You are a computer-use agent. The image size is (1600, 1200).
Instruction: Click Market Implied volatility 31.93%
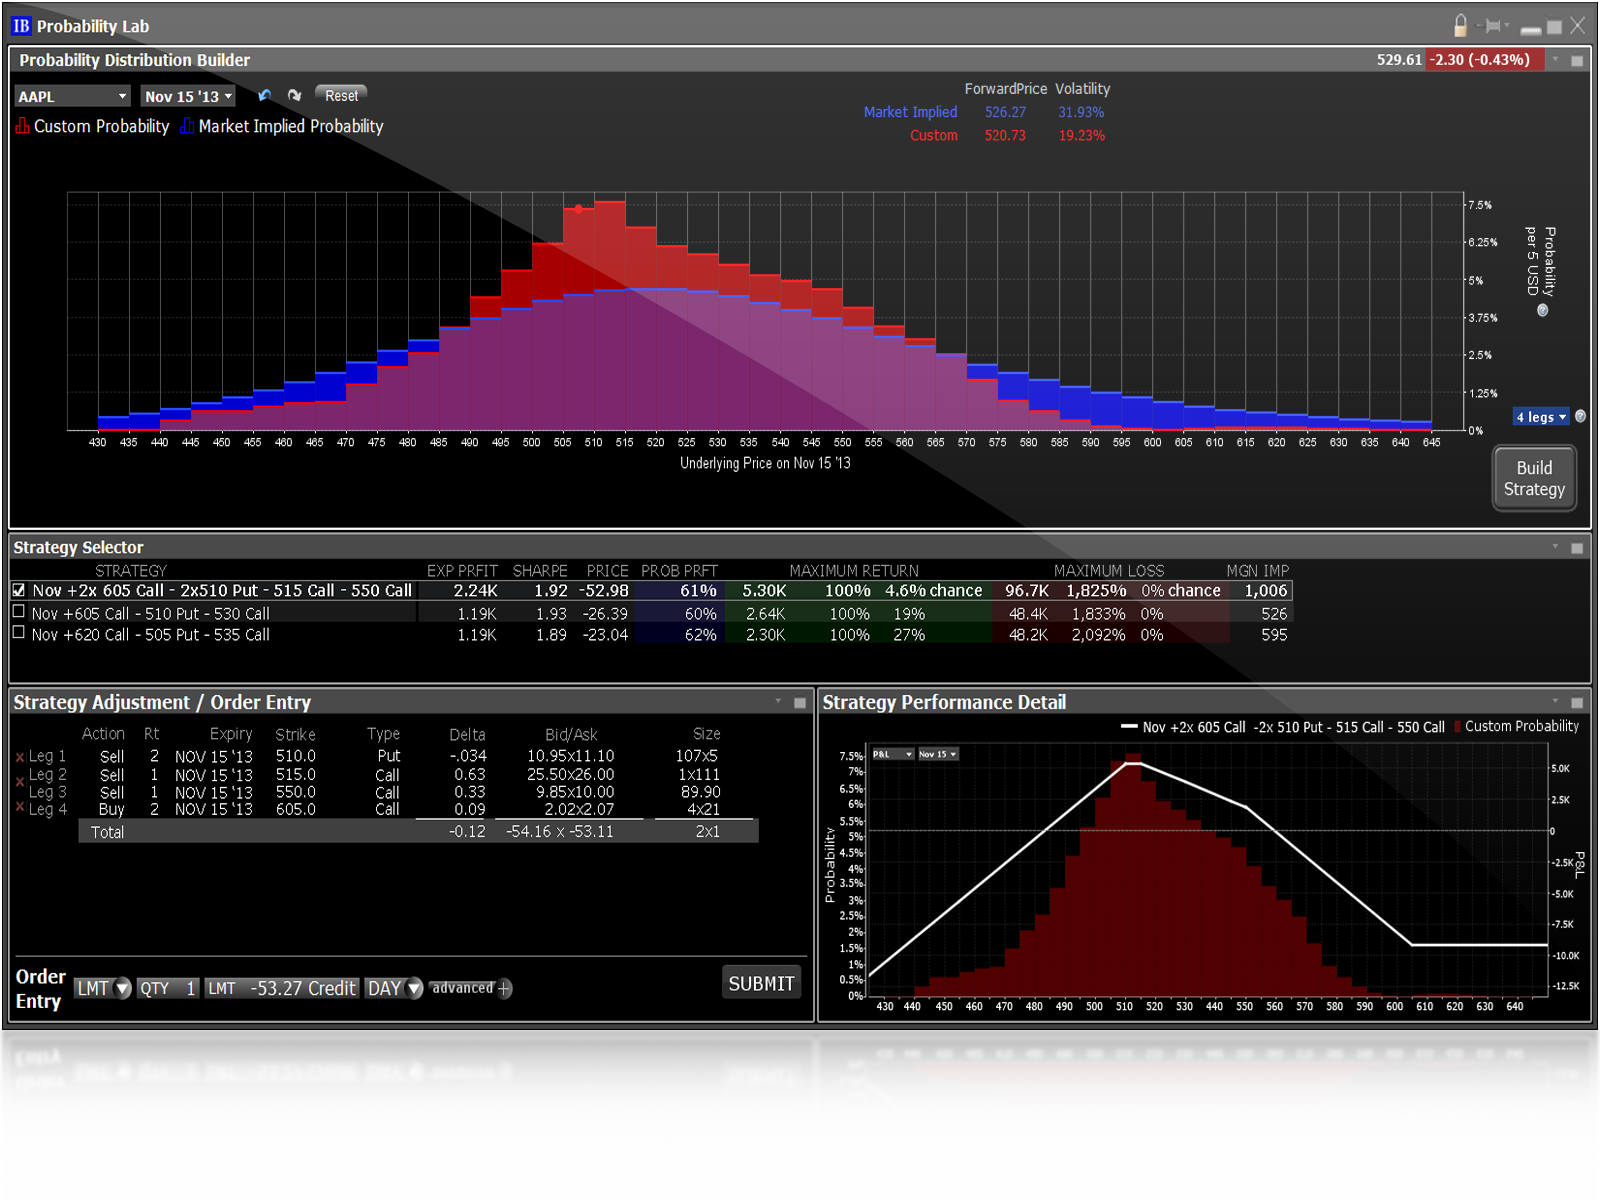tap(1081, 113)
